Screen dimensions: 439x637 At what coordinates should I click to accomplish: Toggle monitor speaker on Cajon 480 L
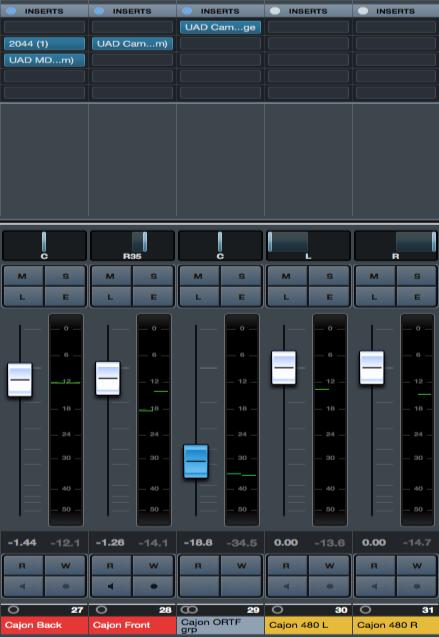[x=287, y=586]
